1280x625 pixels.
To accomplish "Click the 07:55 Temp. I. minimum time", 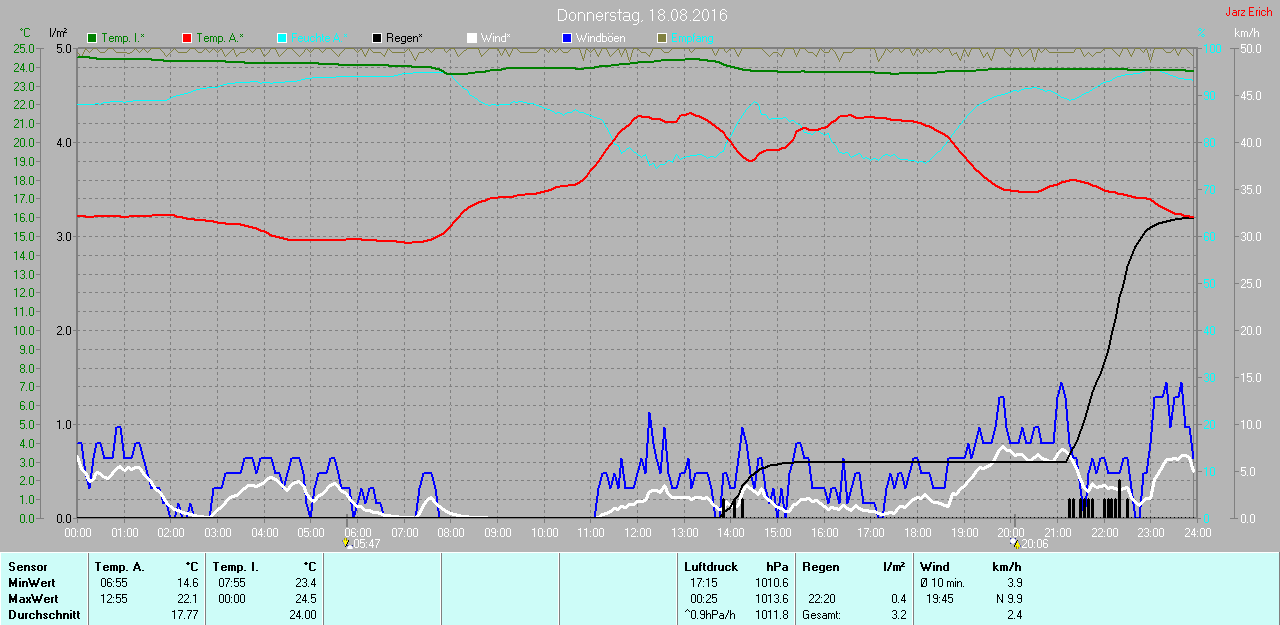I will 232,583.
